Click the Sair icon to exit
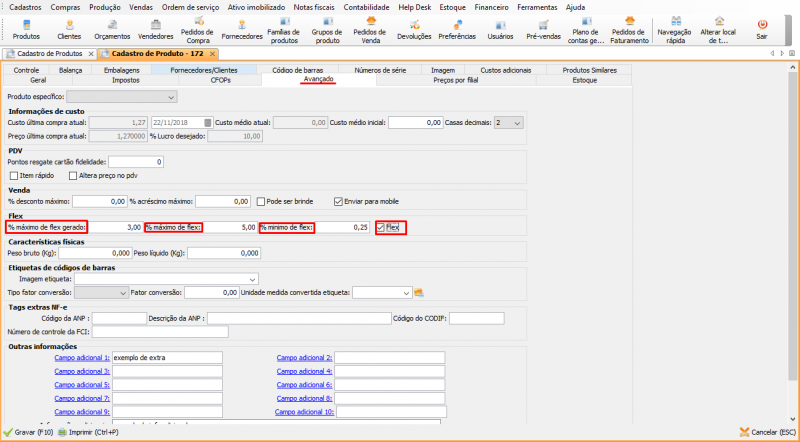This screenshot has width=800, height=442. (762, 28)
